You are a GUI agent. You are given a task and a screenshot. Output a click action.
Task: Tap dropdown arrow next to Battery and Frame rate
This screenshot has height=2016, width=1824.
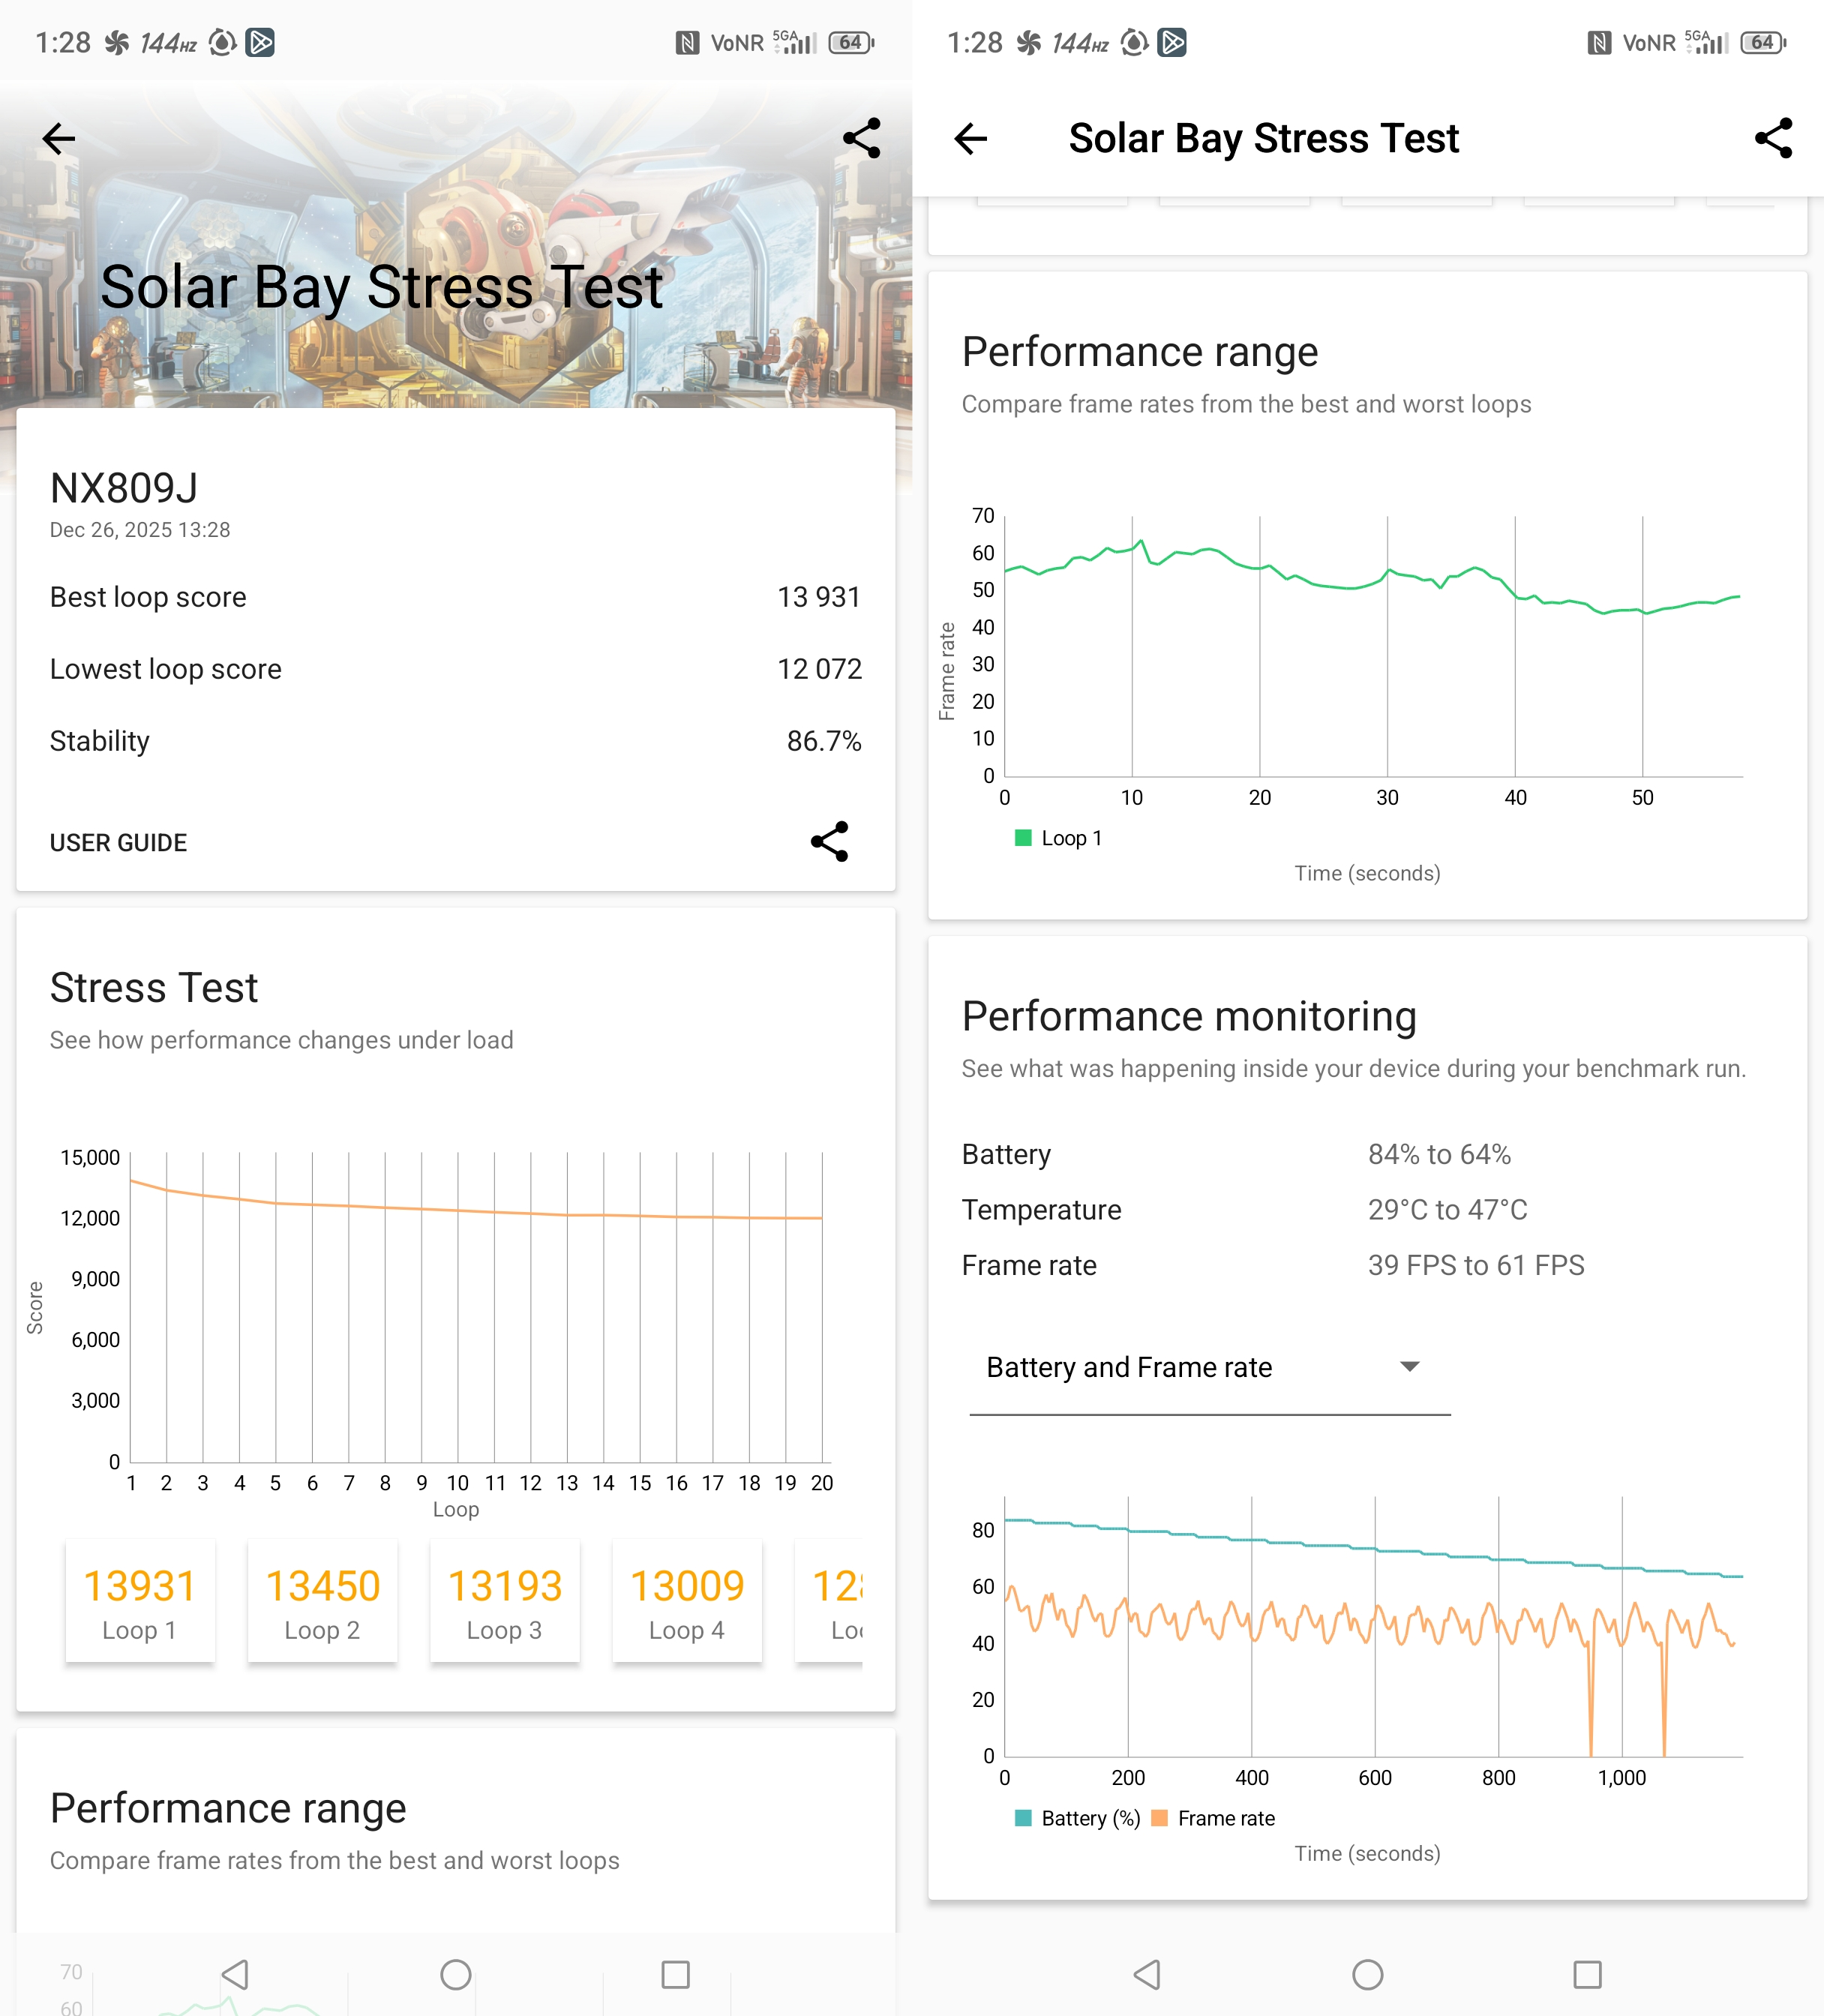(1409, 1367)
